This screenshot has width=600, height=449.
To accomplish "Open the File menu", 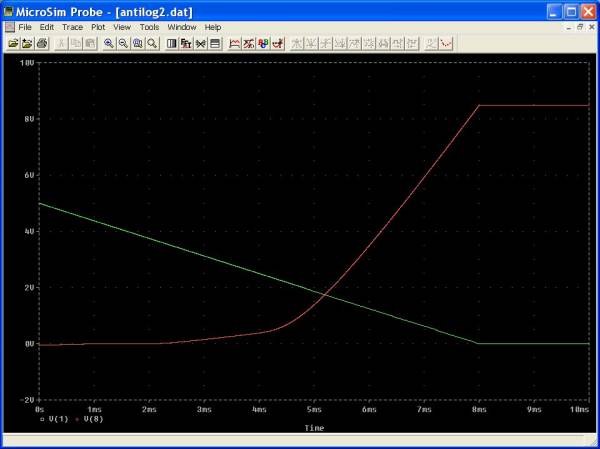I will [25, 27].
